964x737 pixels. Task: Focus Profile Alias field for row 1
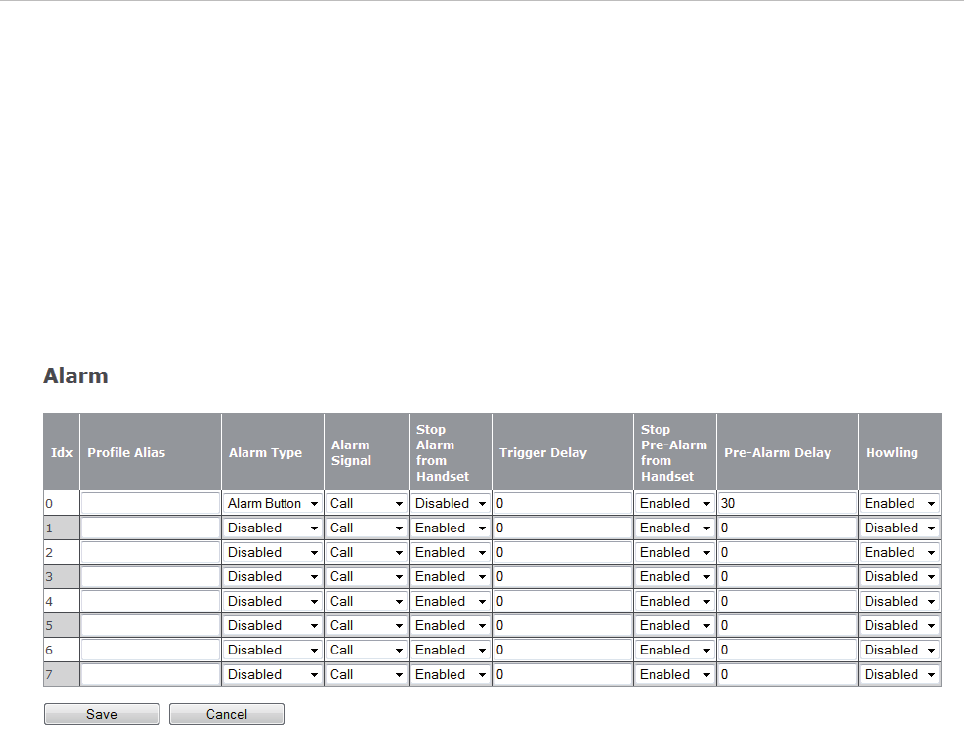coord(151,528)
